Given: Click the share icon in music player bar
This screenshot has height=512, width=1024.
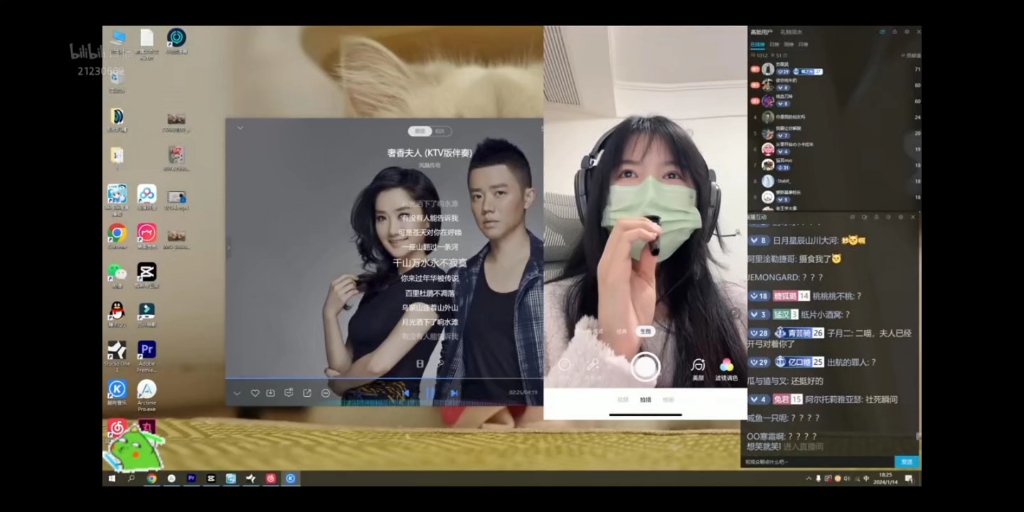Looking at the screenshot, I should [307, 393].
